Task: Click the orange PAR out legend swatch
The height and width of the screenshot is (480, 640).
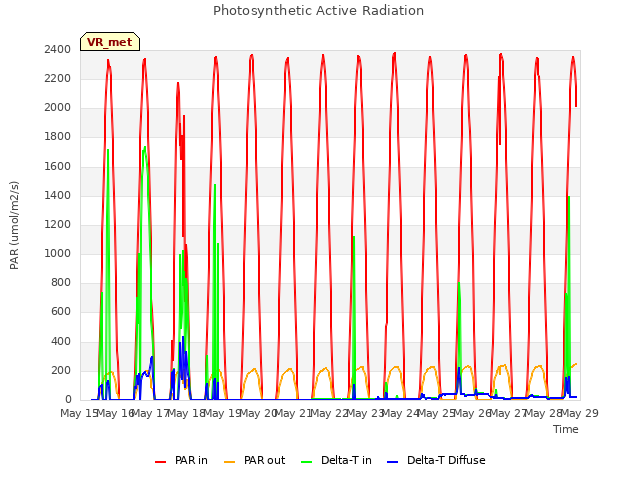Action: click(x=230, y=461)
